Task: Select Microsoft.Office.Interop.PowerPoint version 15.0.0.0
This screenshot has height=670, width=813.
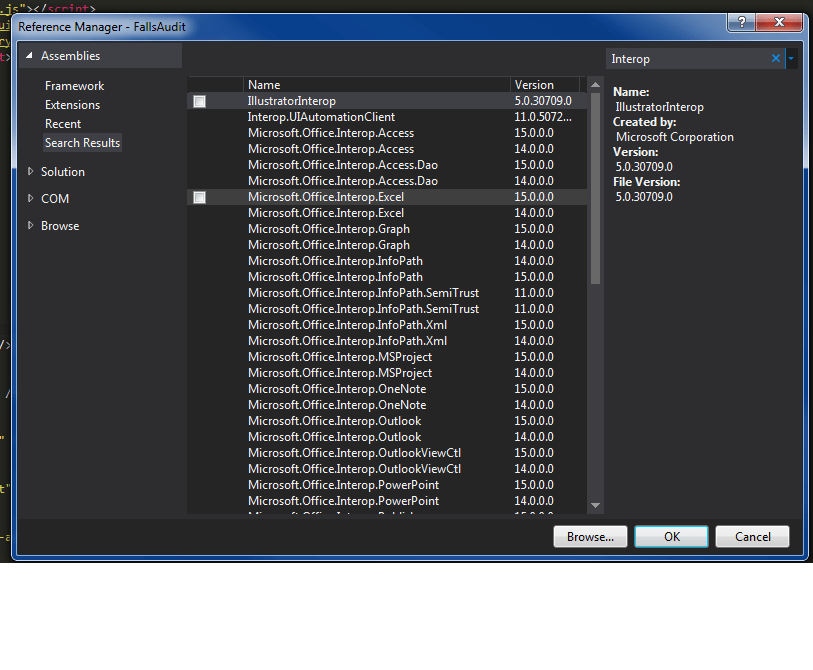Action: point(387,485)
